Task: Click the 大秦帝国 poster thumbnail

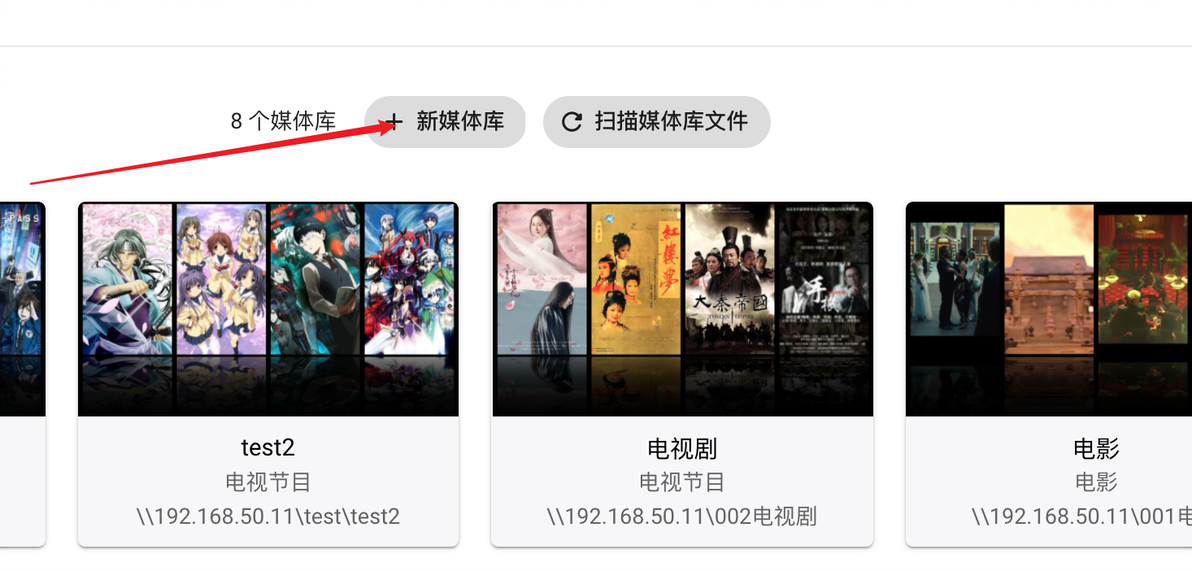Action: click(730, 280)
